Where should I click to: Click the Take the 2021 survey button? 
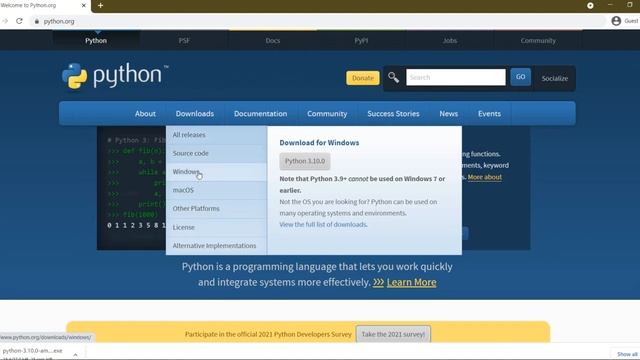coord(393,334)
